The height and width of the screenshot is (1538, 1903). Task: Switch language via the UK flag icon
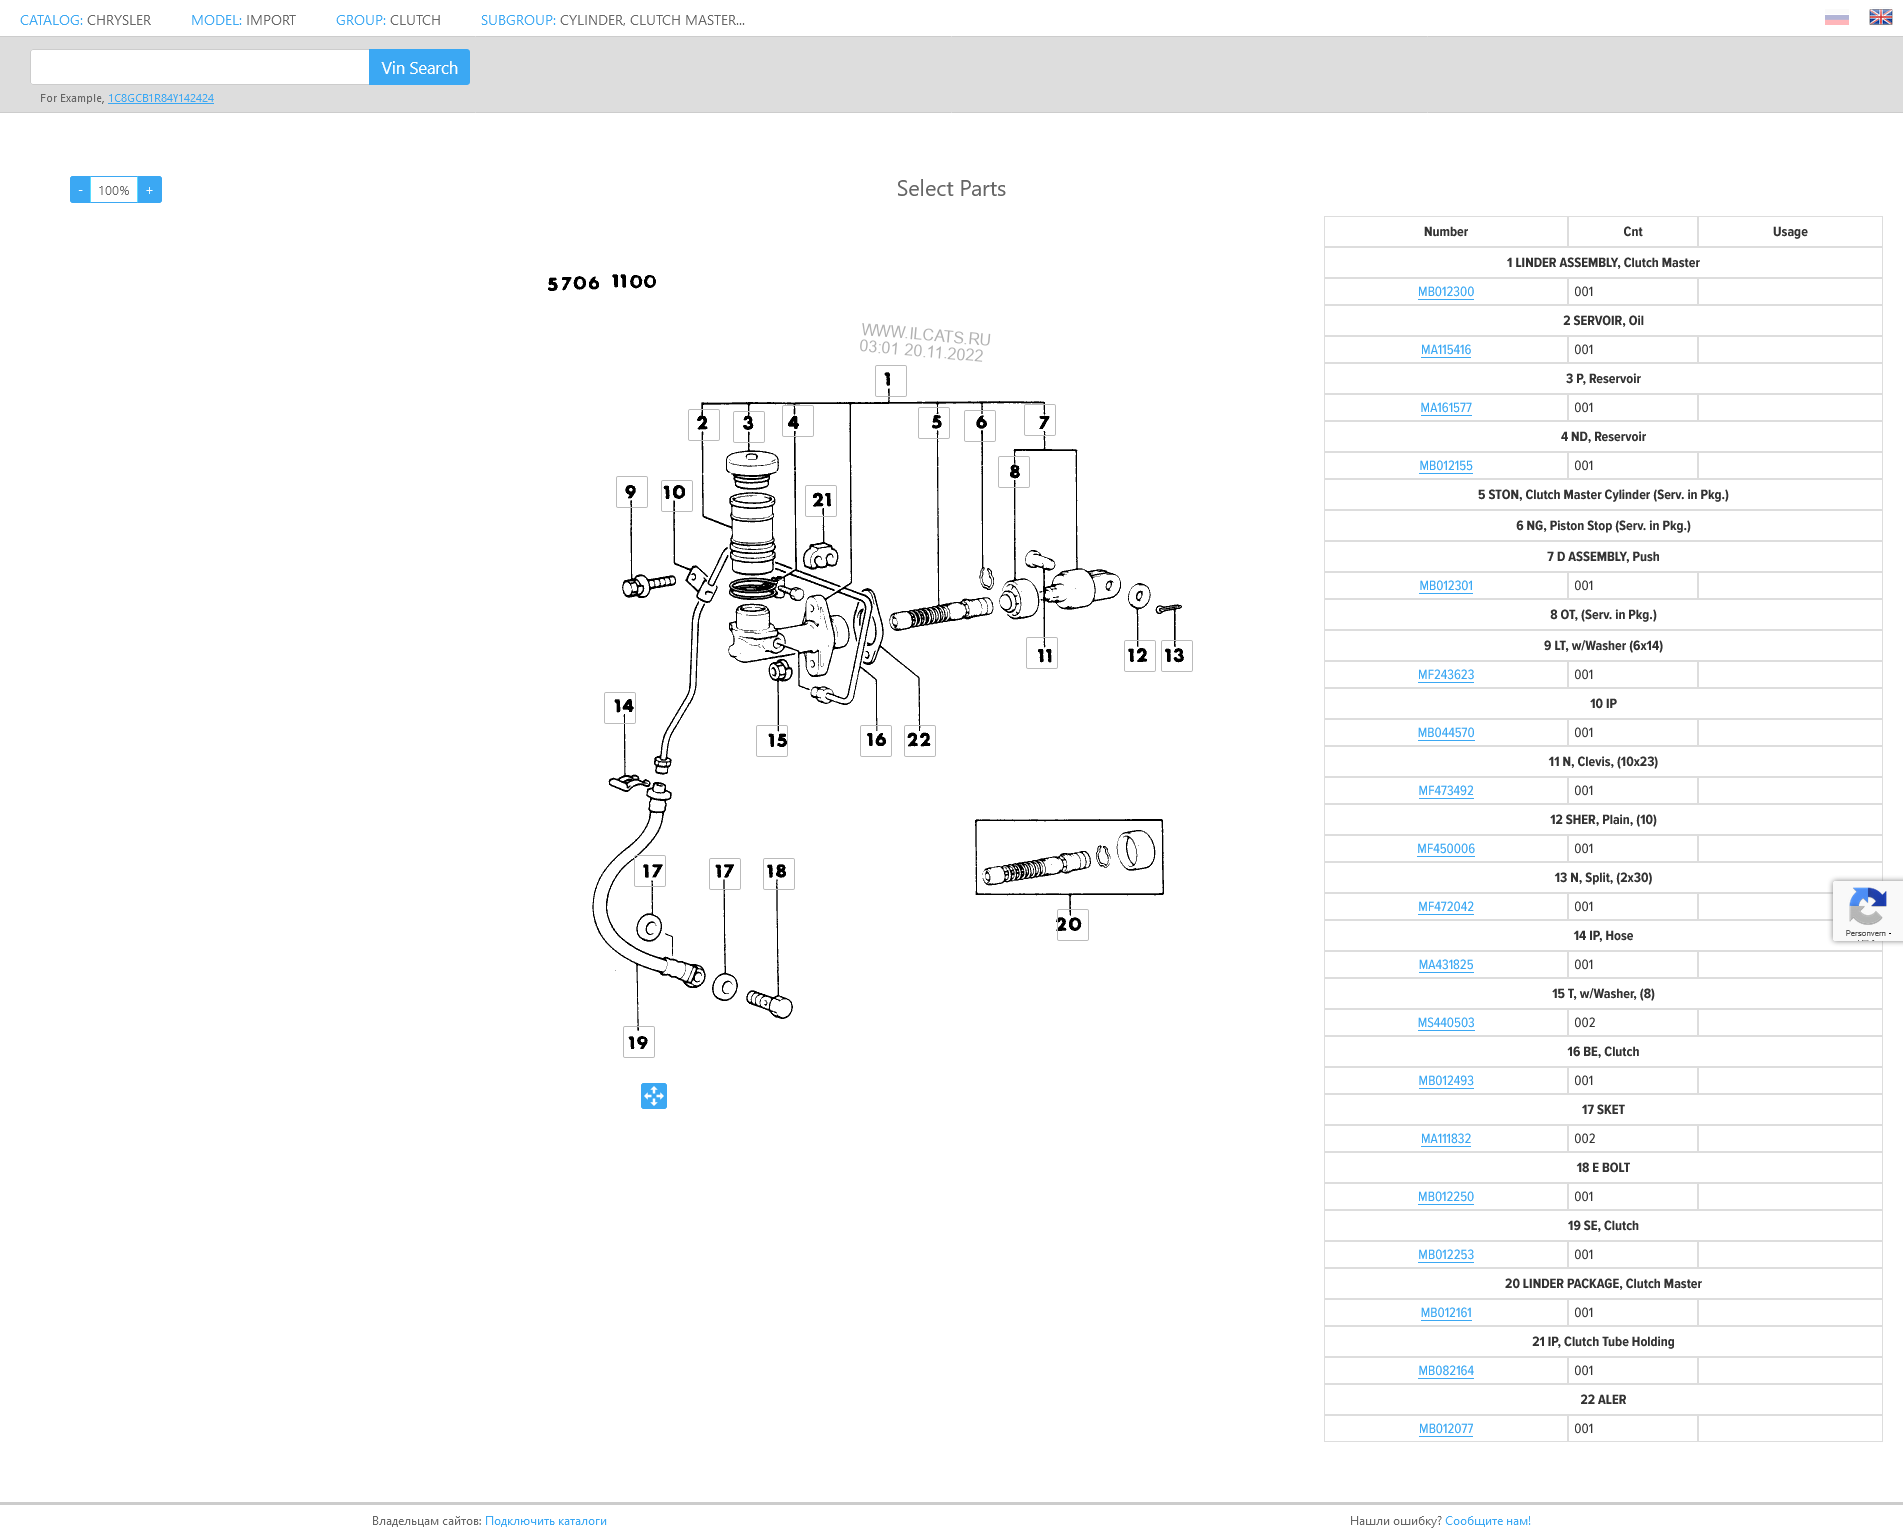coord(1880,17)
